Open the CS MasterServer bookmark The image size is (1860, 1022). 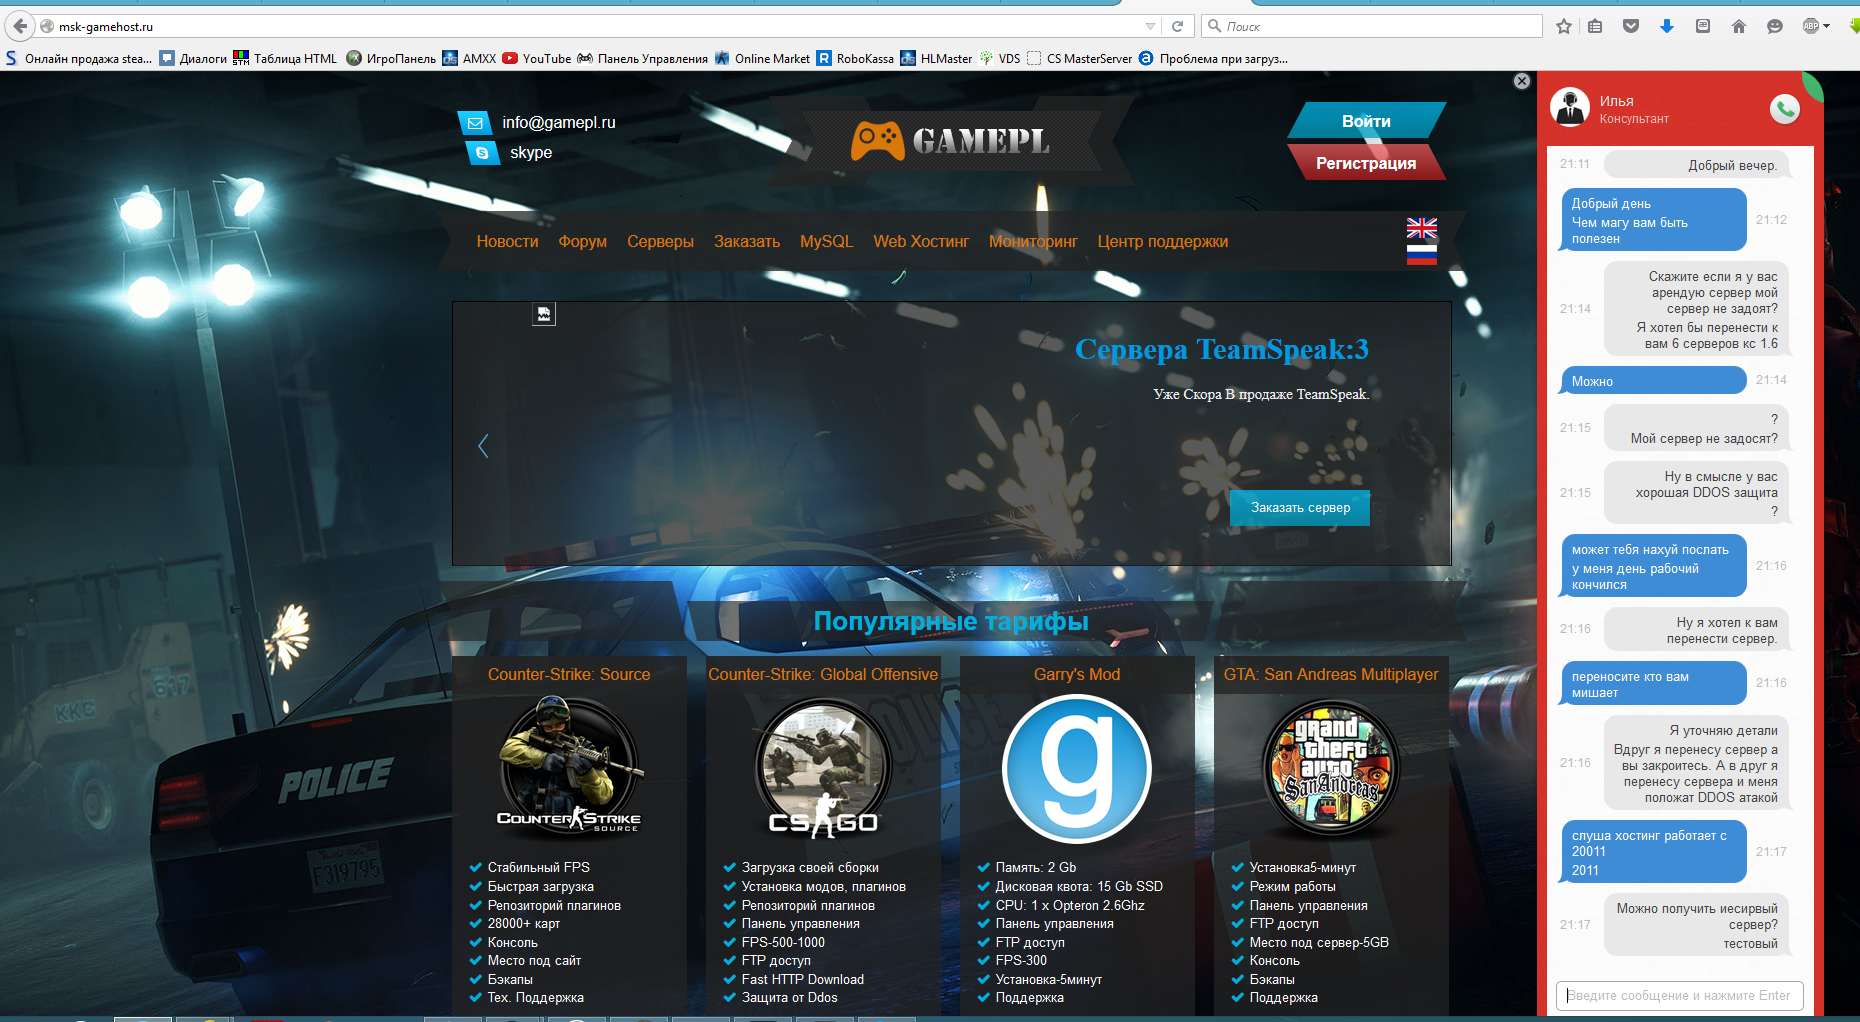tap(1080, 58)
